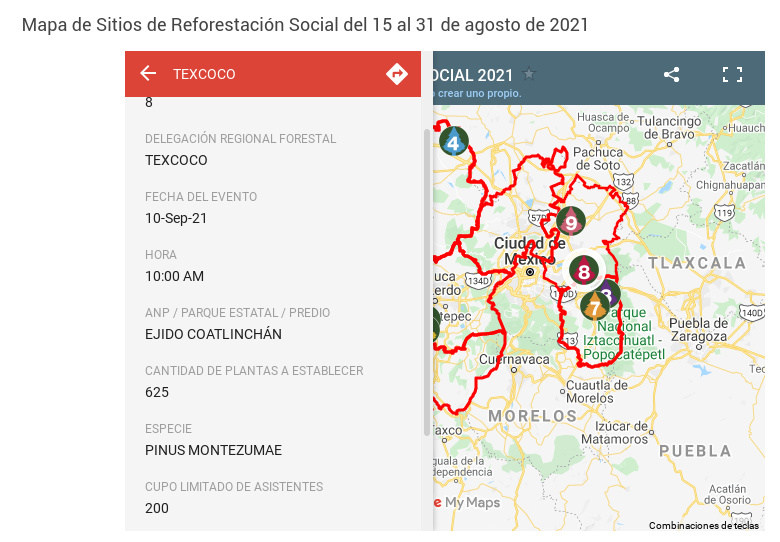Click the TLAXCALA state label
This screenshot has height=542, width=780.
coord(697,263)
